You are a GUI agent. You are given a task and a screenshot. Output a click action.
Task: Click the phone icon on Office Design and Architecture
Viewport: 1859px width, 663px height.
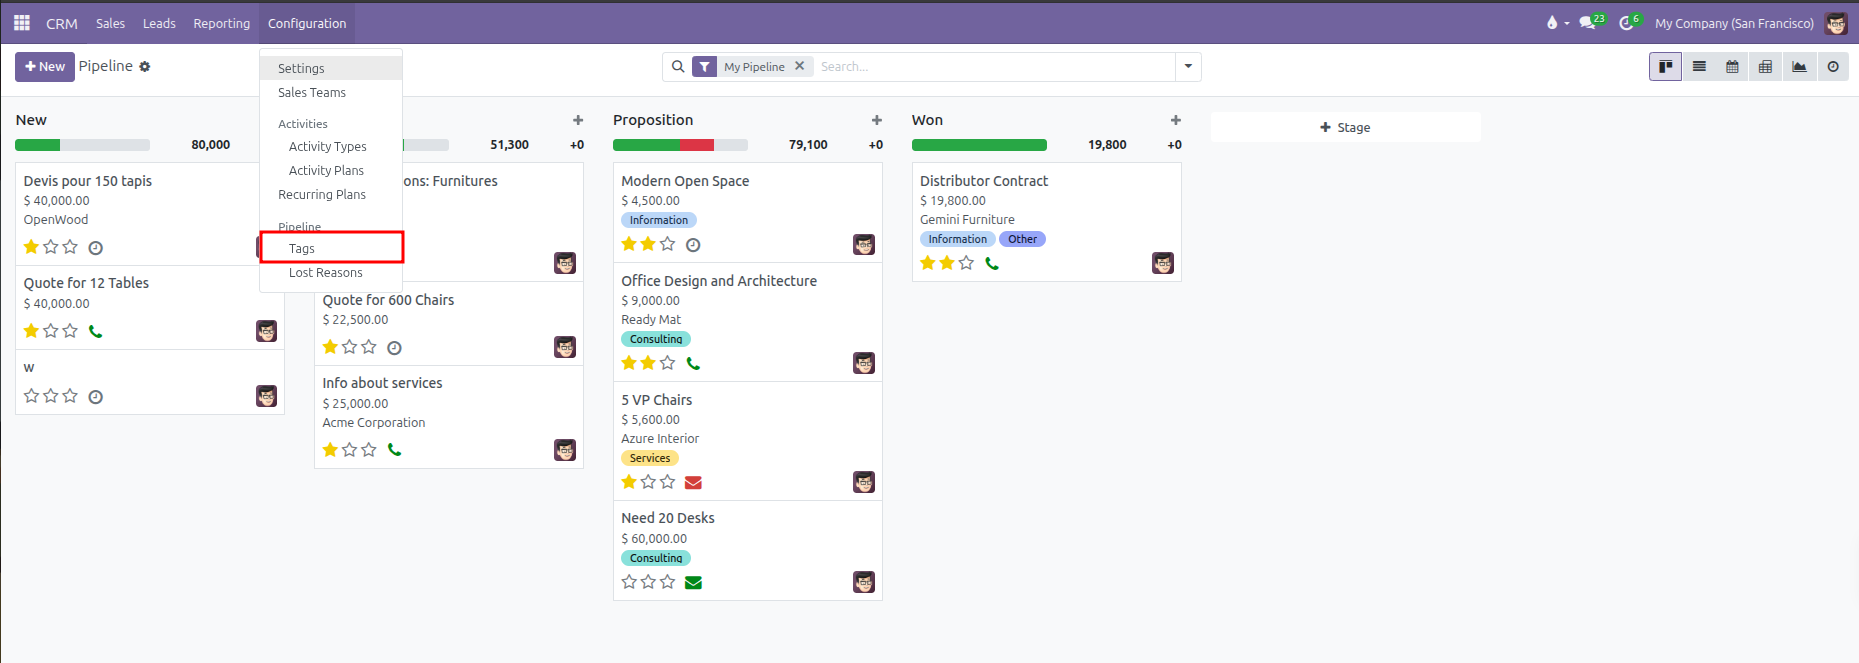tap(693, 364)
